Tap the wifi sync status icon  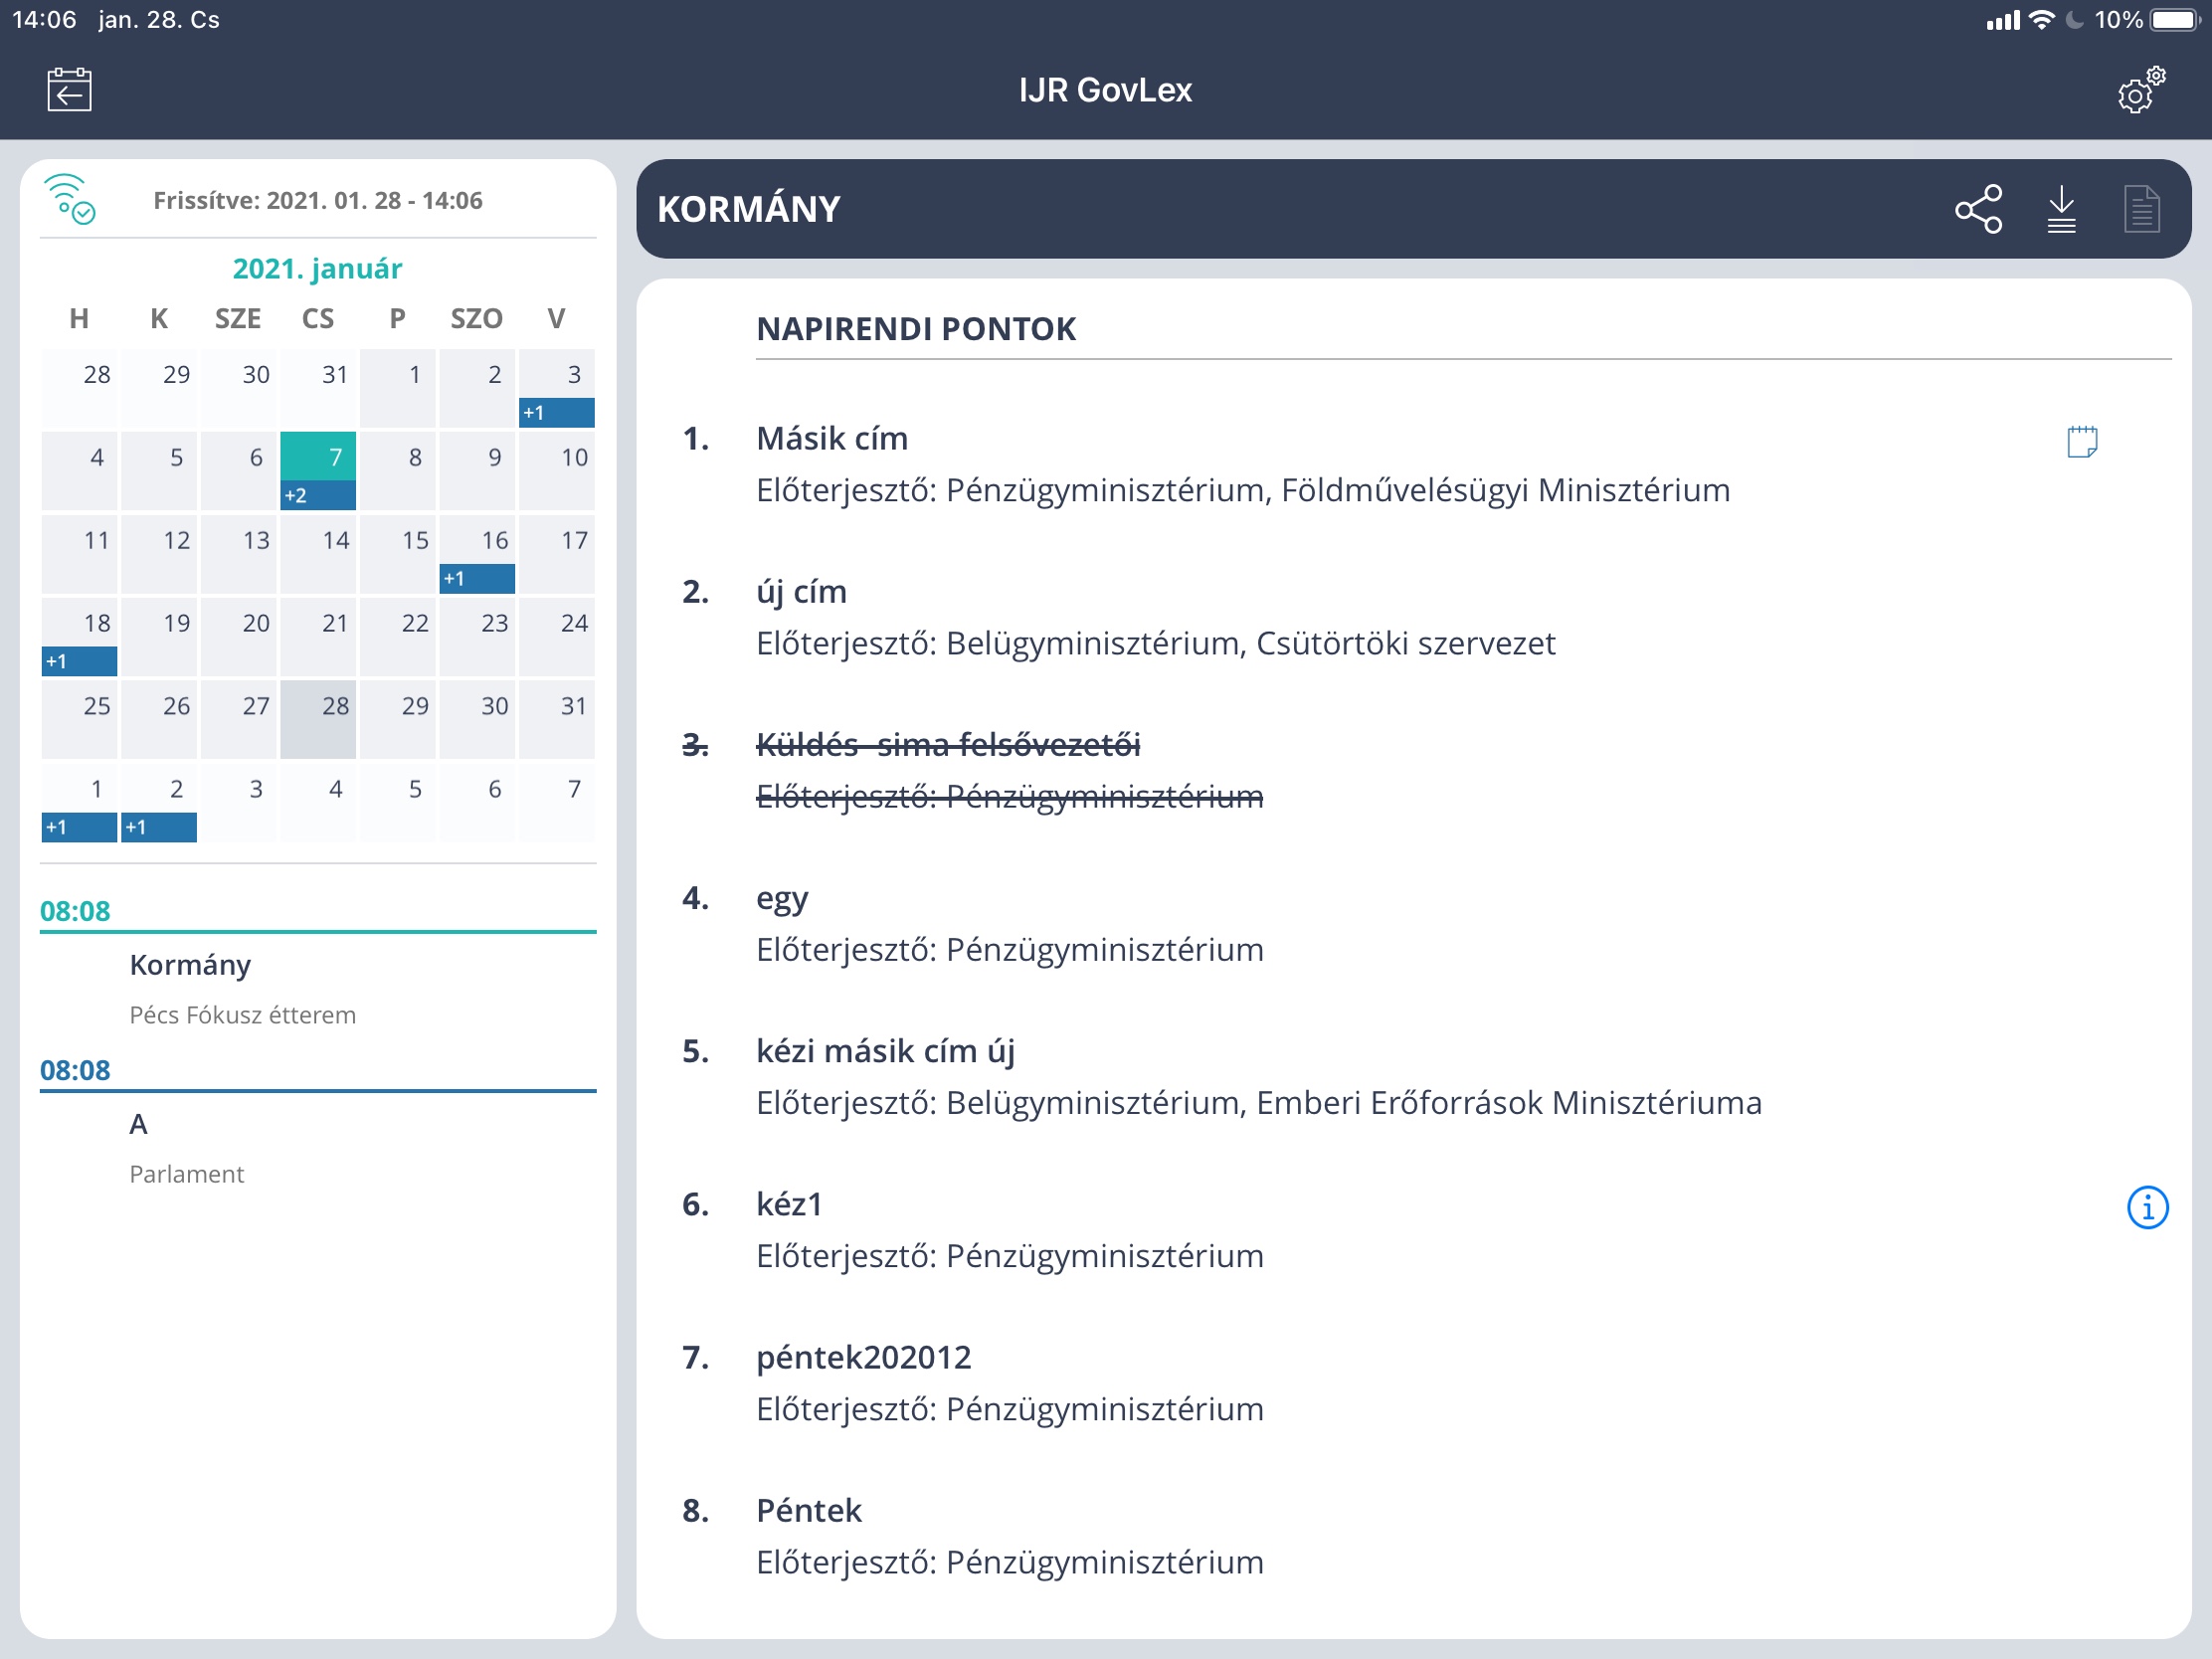70,199
